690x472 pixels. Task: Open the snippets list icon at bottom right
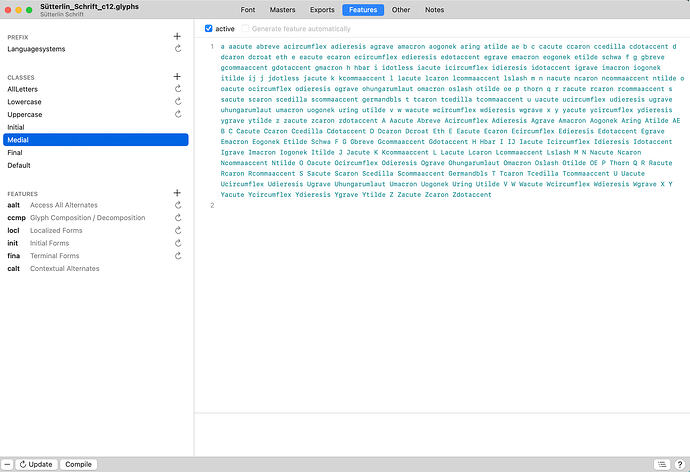[662, 465]
